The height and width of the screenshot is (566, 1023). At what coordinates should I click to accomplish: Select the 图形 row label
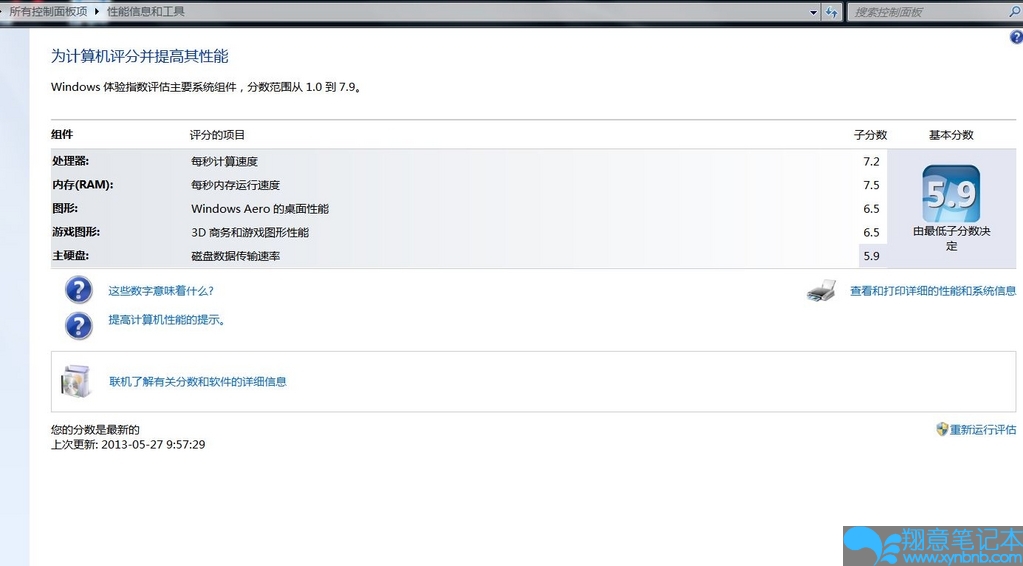click(65, 208)
